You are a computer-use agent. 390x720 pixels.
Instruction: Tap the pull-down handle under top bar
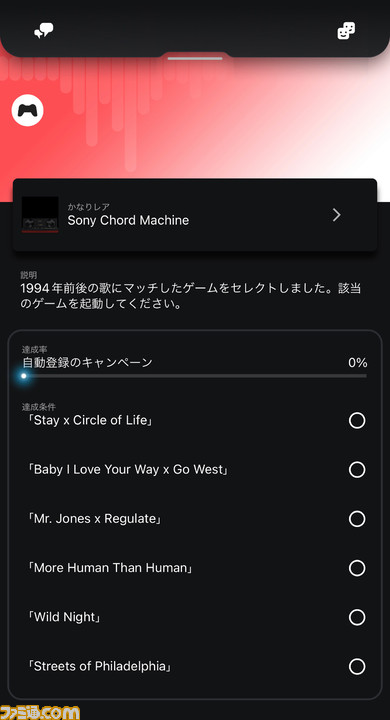click(x=195, y=58)
